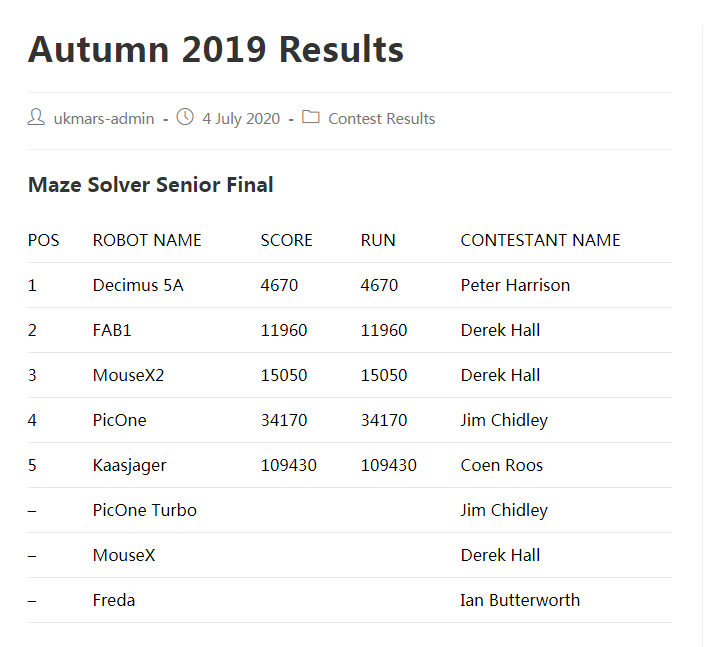
Task: Click the RUN column header
Action: 378,240
